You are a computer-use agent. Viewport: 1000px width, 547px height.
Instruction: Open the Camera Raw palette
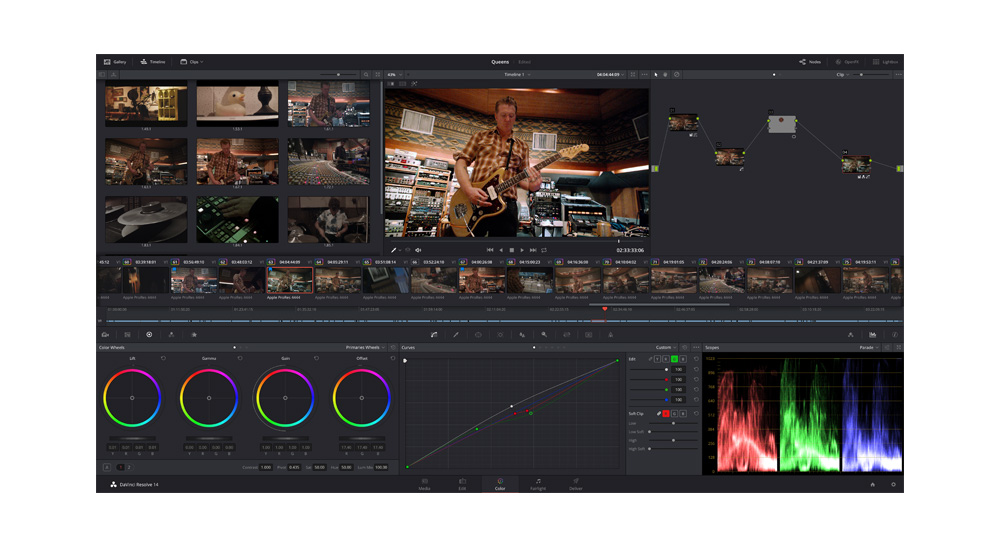(105, 334)
